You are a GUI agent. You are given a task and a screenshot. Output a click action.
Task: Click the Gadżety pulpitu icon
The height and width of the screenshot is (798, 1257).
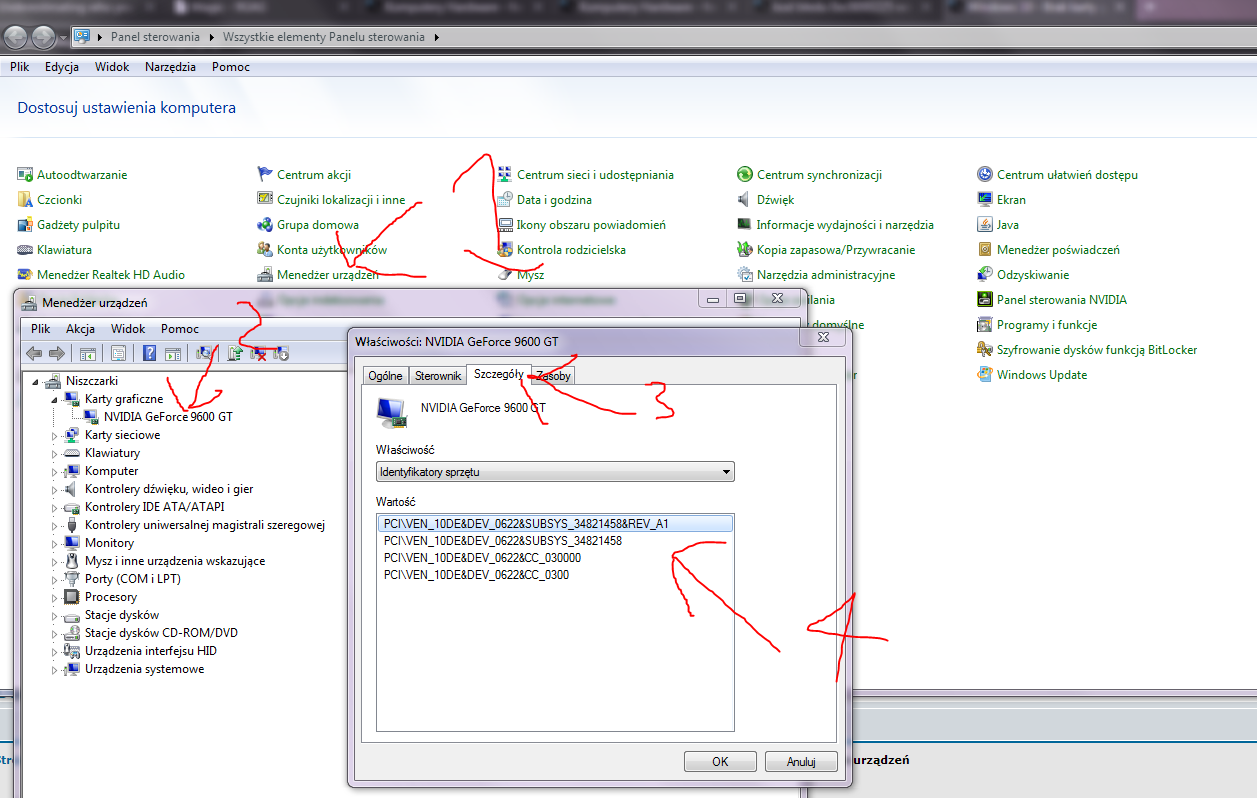coord(25,225)
